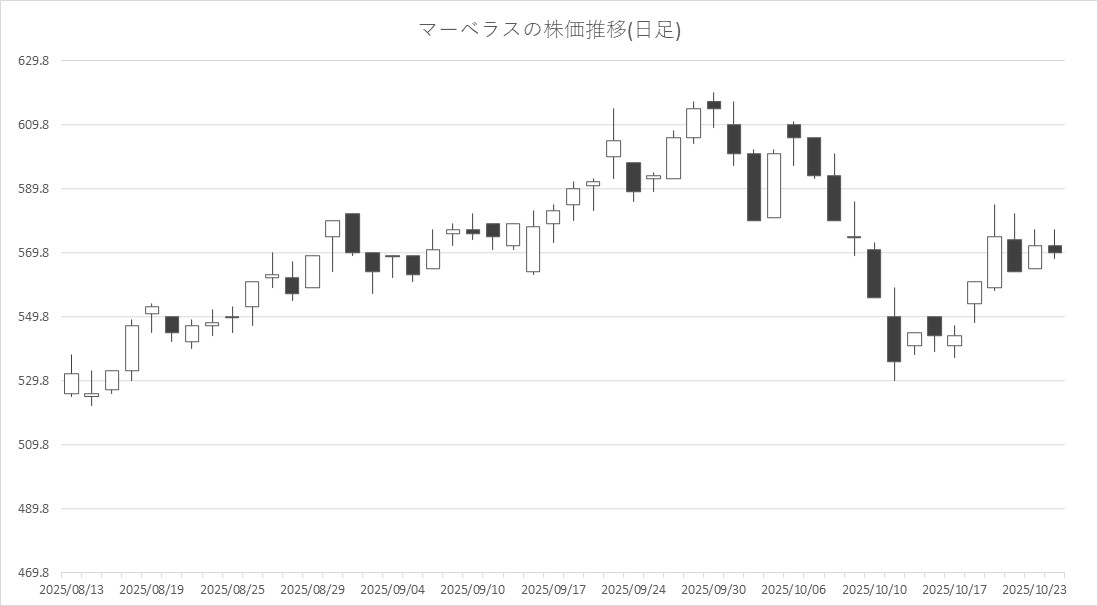Click the 589.8 price axis label

(x=33, y=189)
